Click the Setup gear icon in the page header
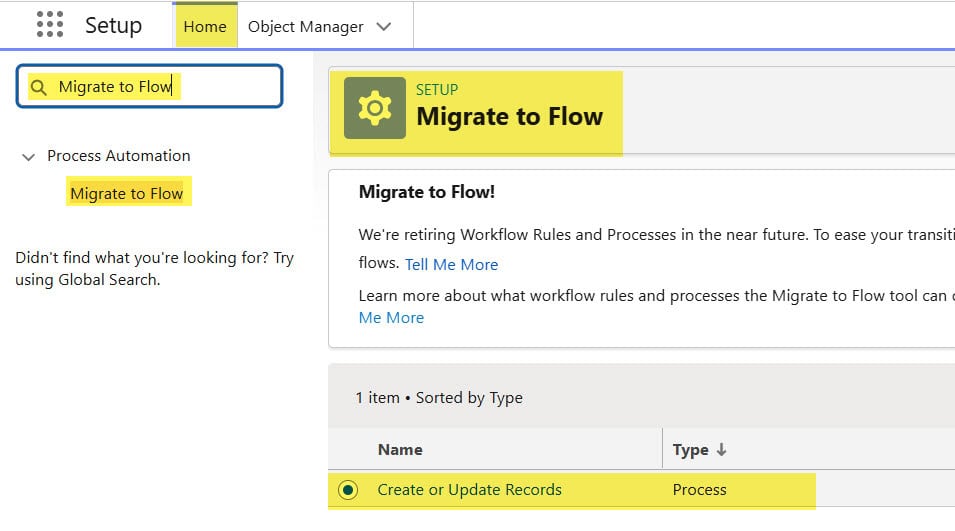 click(x=375, y=108)
